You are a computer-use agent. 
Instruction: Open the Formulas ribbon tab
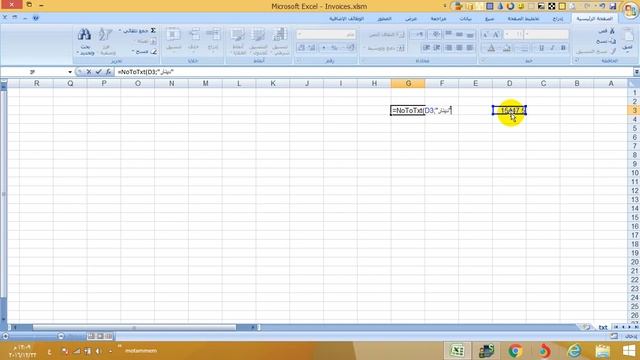pos(490,19)
